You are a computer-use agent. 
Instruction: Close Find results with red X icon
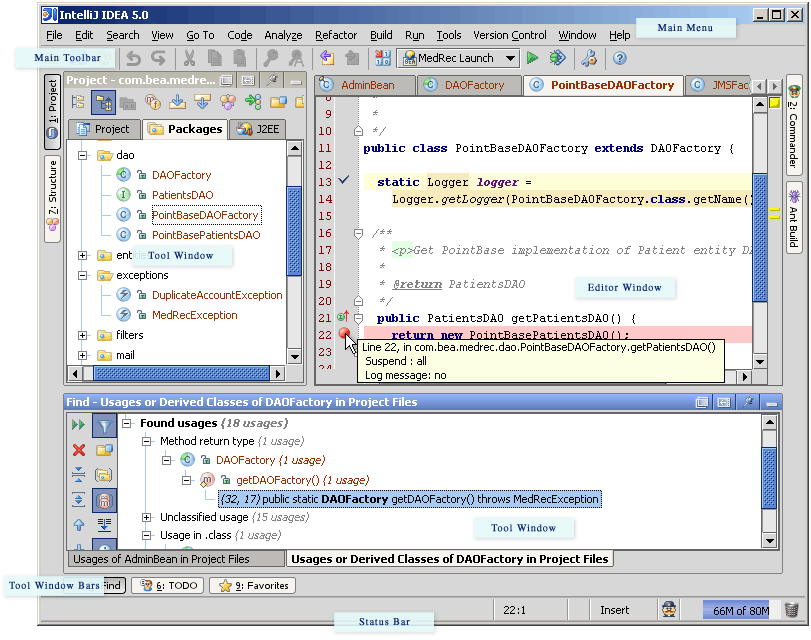coord(79,450)
